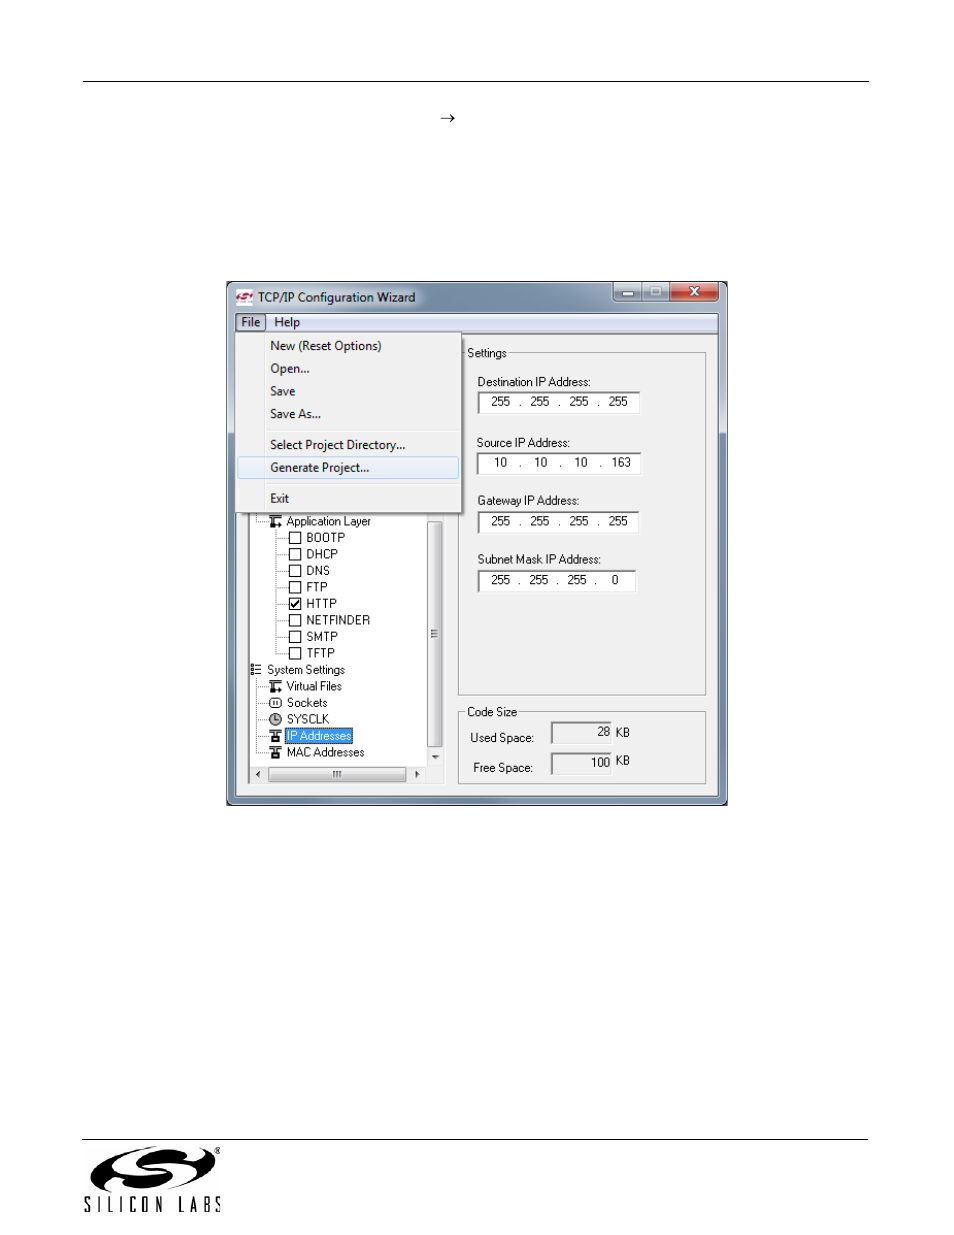Uncheck the HTTP checkbox
Image resolution: width=954 pixels, height=1235 pixels.
pyautogui.click(x=295, y=604)
